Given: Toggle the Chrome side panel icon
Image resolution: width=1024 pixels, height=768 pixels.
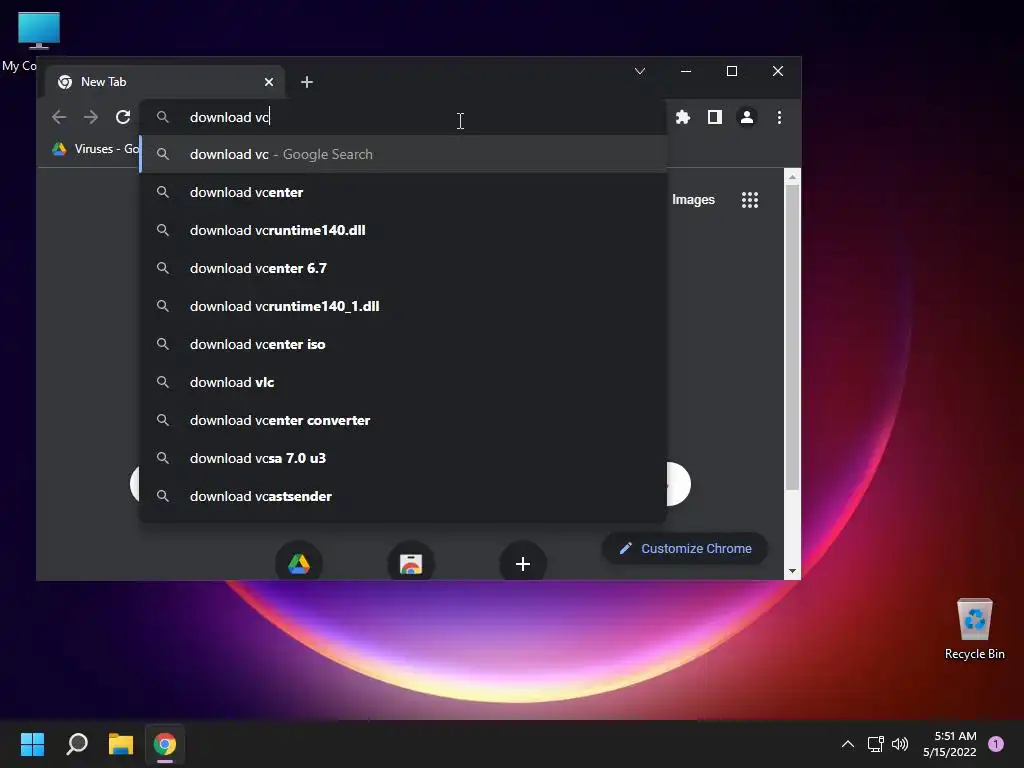Looking at the screenshot, I should pos(714,118).
